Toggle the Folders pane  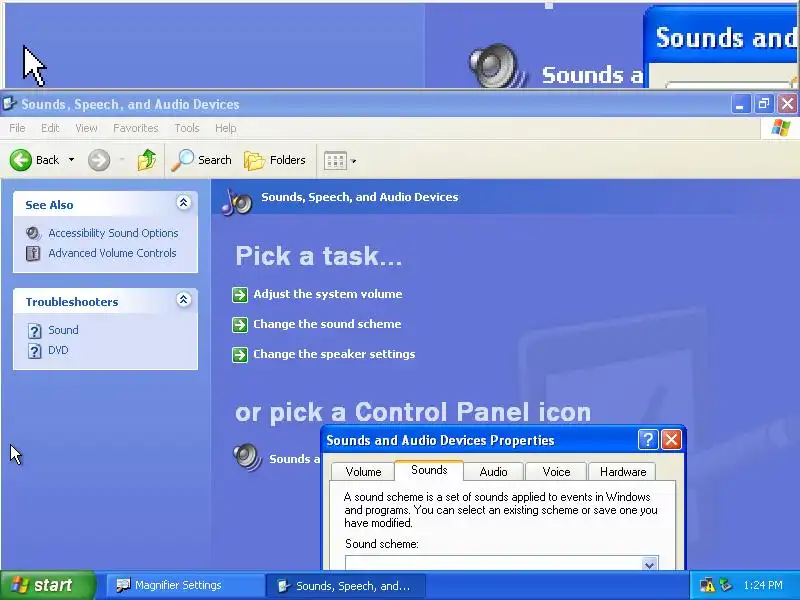pos(275,160)
